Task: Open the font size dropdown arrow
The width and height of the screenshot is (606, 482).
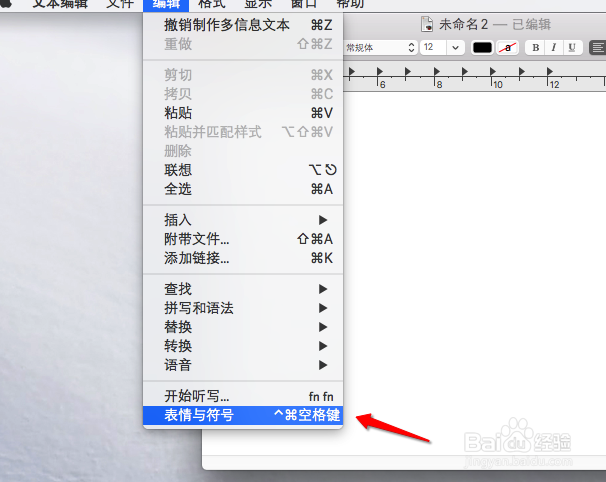Action: tap(456, 48)
